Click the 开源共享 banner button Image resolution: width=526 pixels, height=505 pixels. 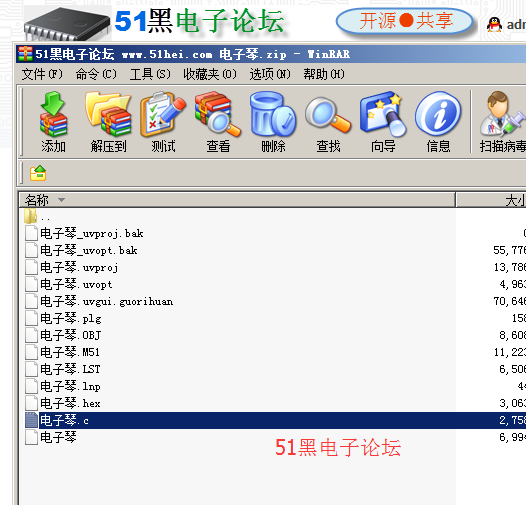[x=405, y=21]
